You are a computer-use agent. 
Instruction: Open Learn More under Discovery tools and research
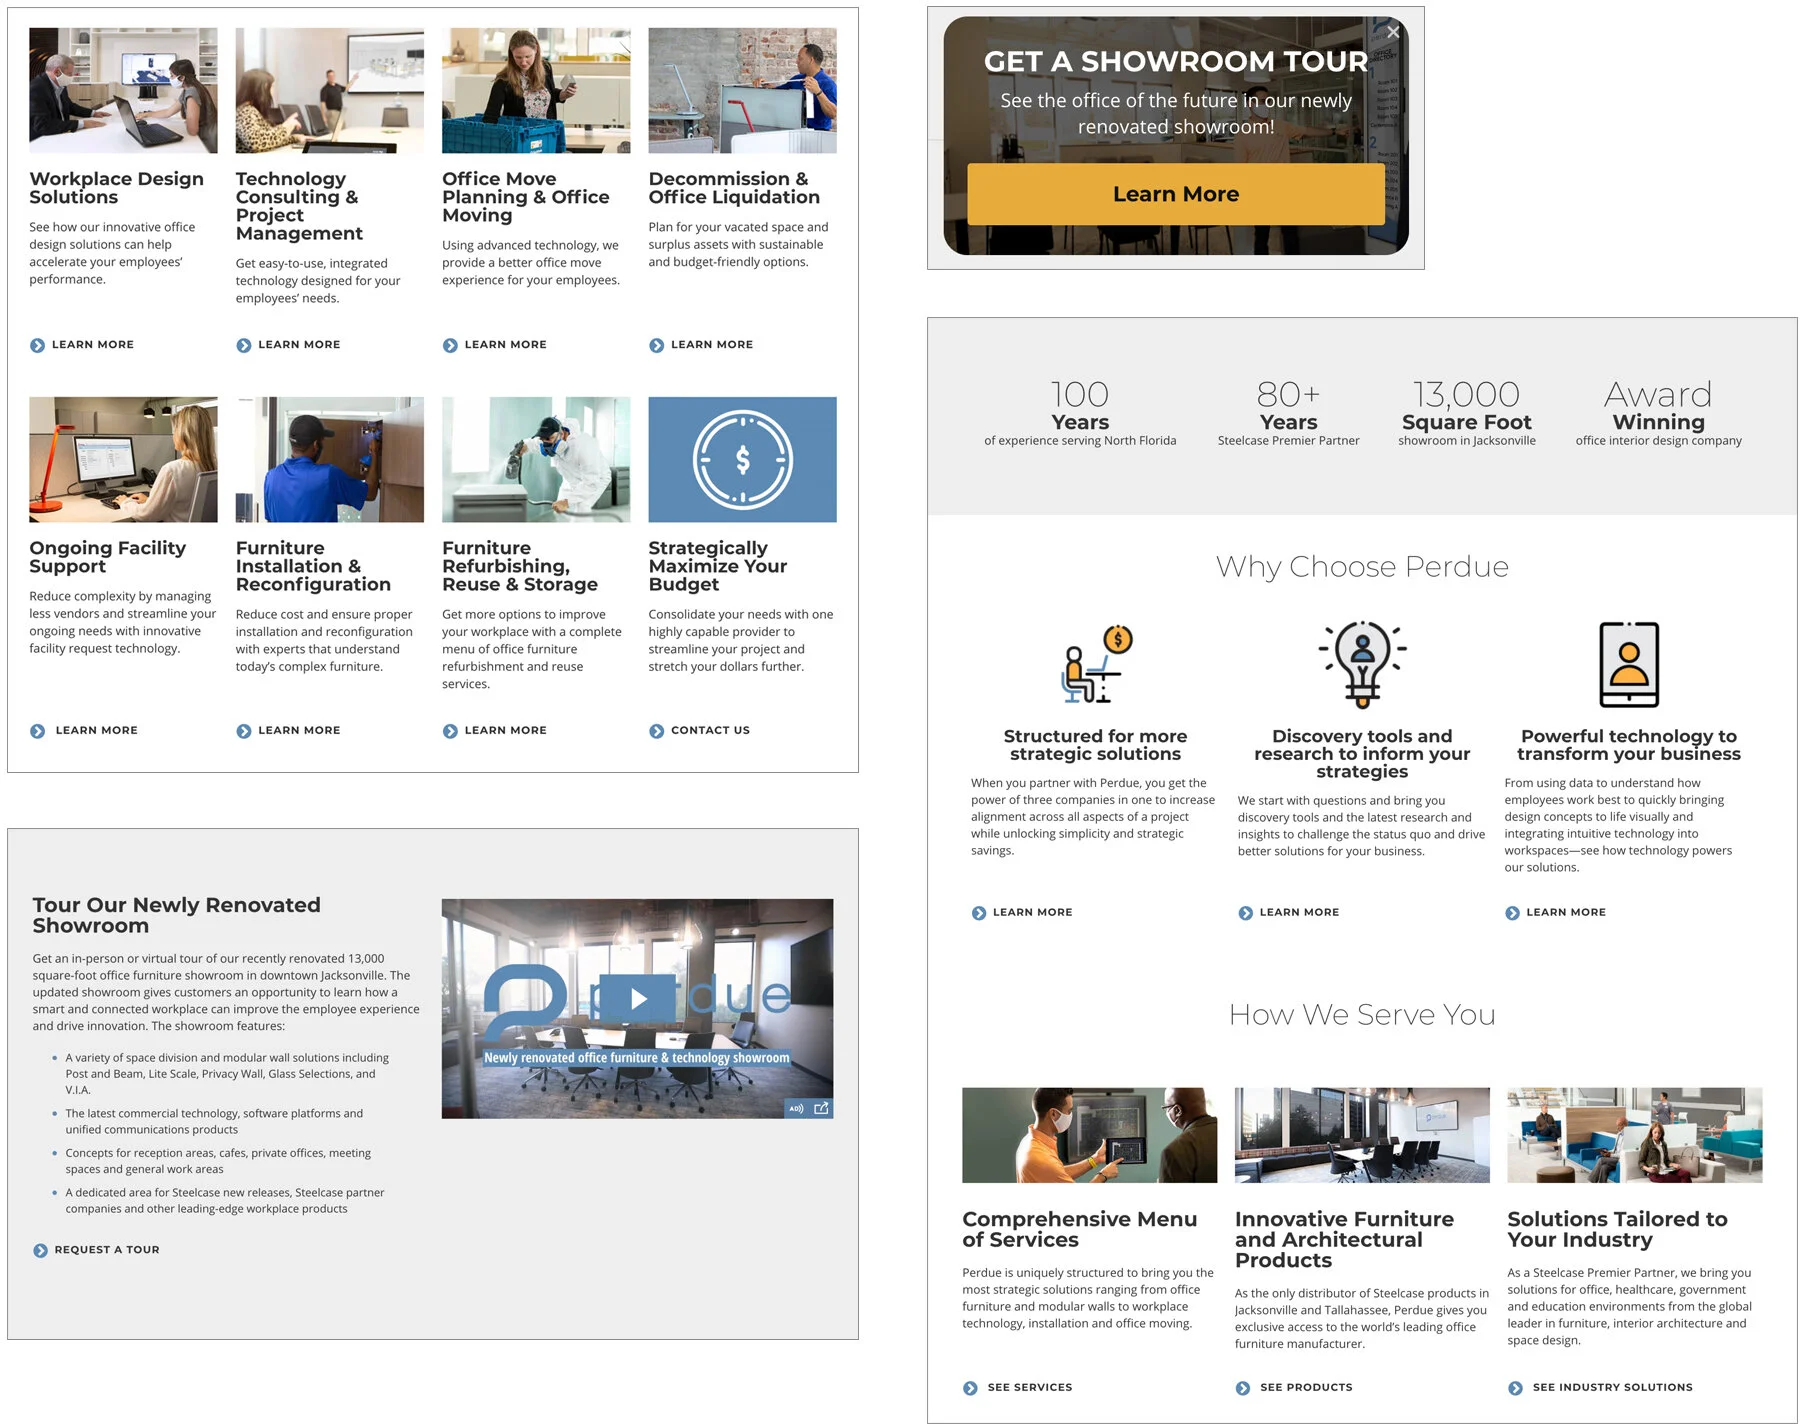1289,913
